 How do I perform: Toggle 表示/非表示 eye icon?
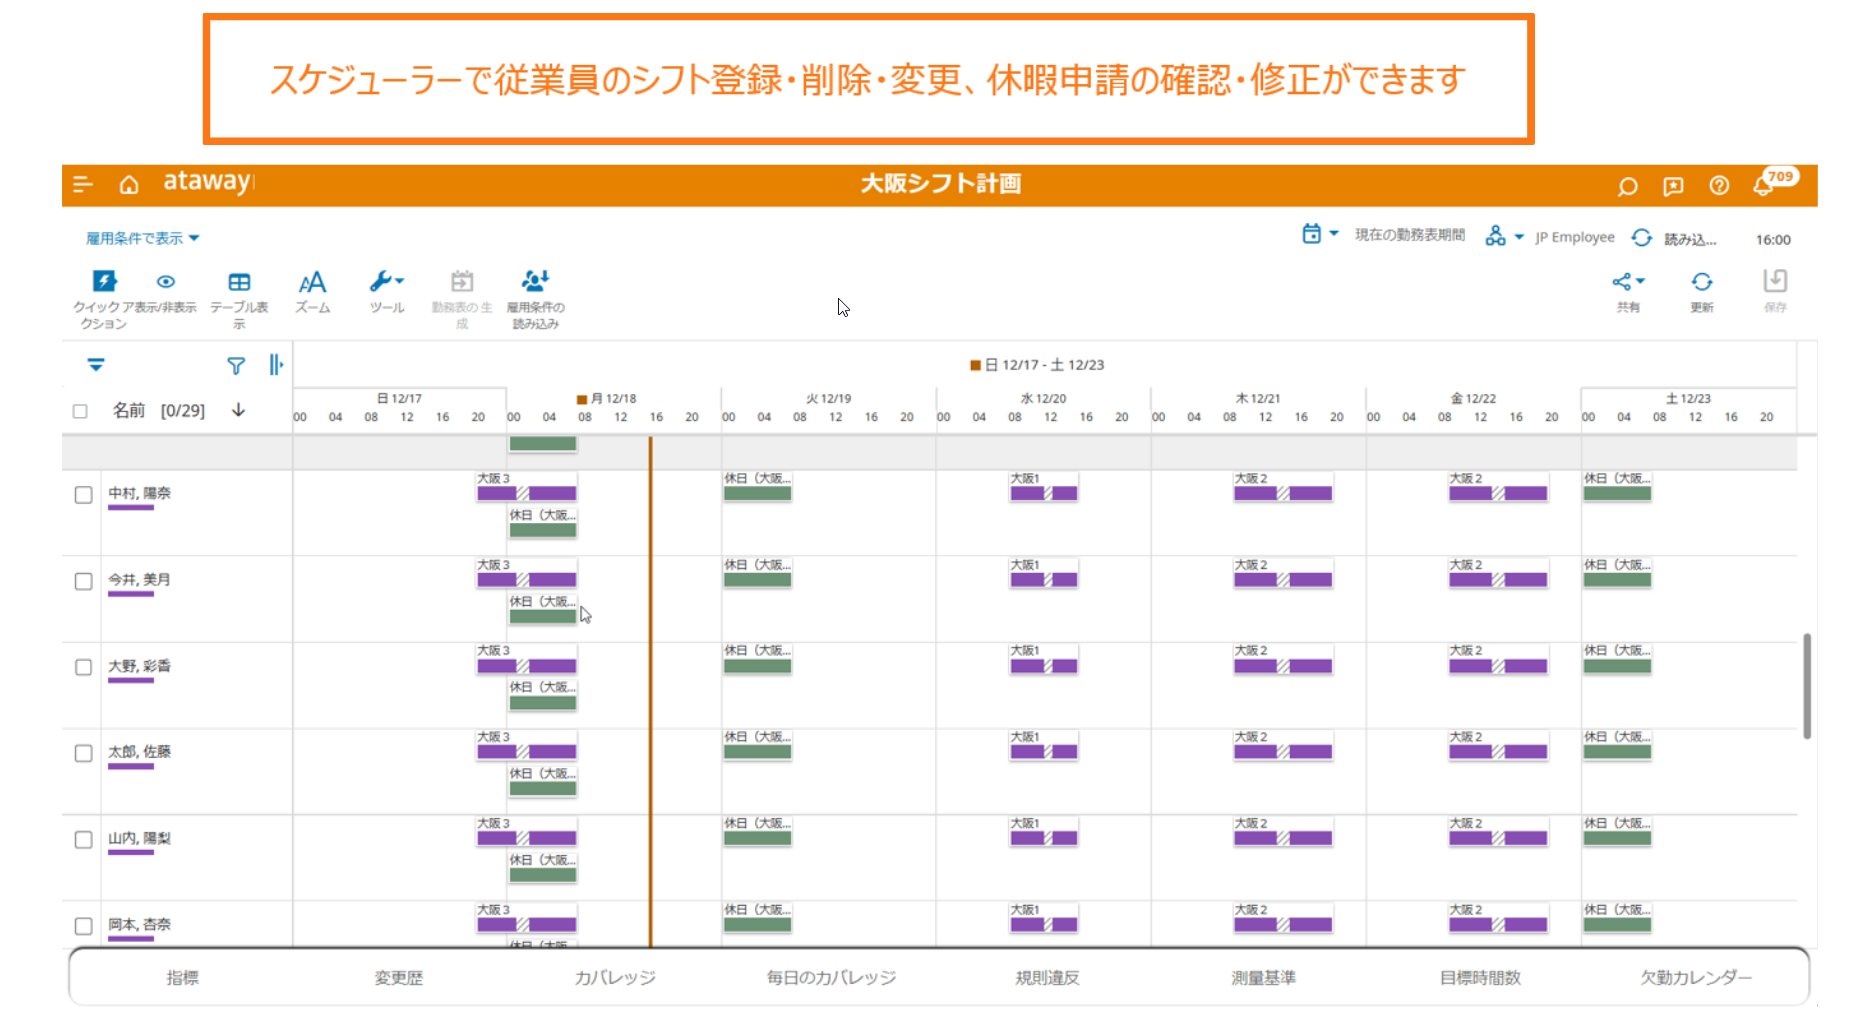[x=166, y=282]
